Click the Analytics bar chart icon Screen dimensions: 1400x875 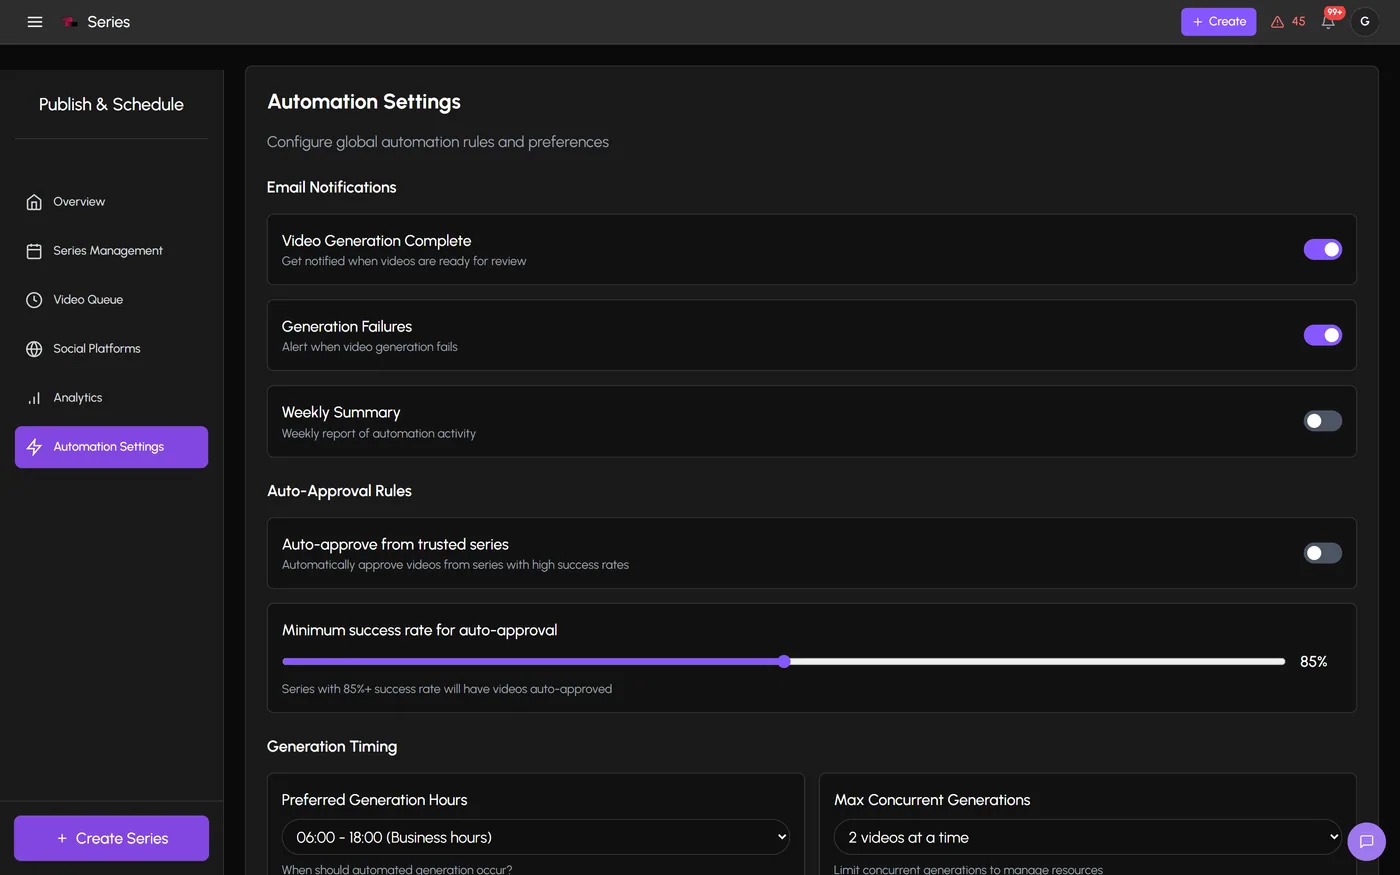34,398
